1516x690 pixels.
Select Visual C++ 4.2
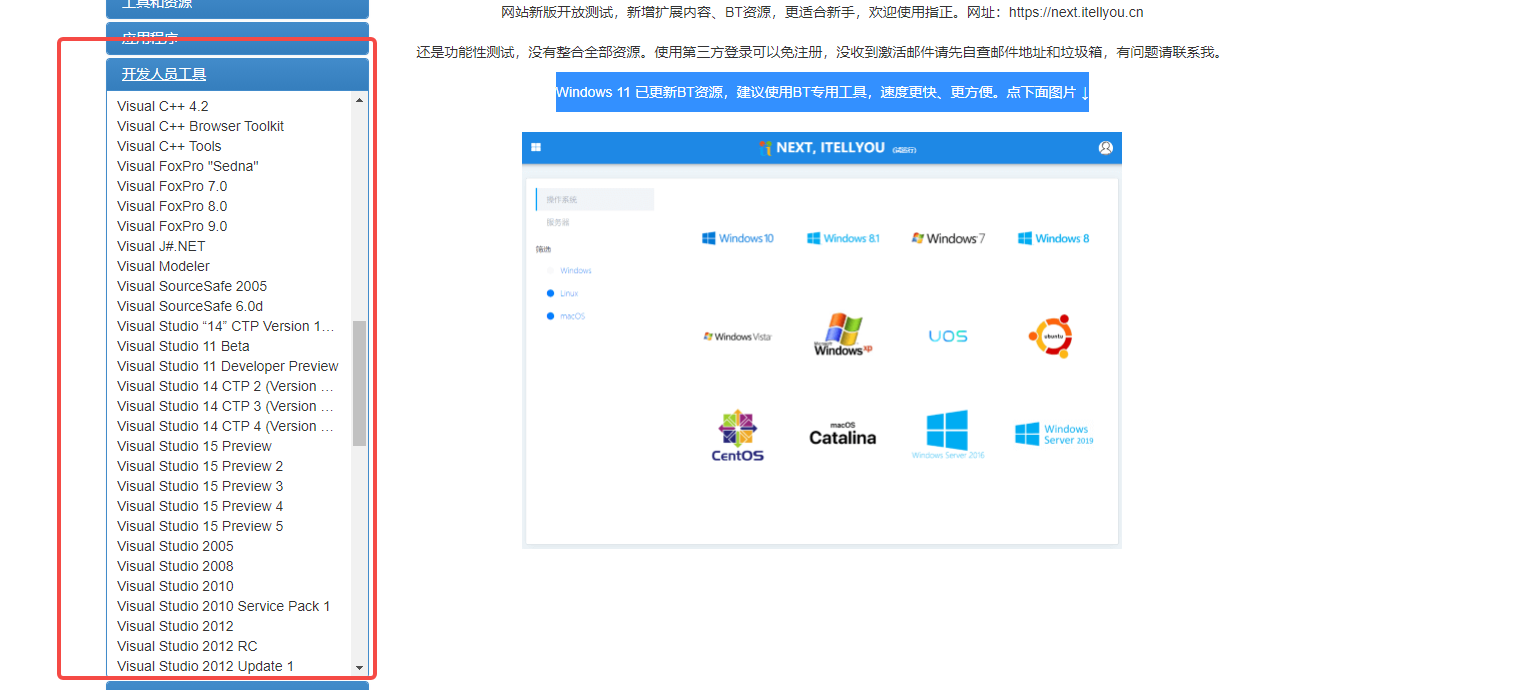tap(163, 106)
